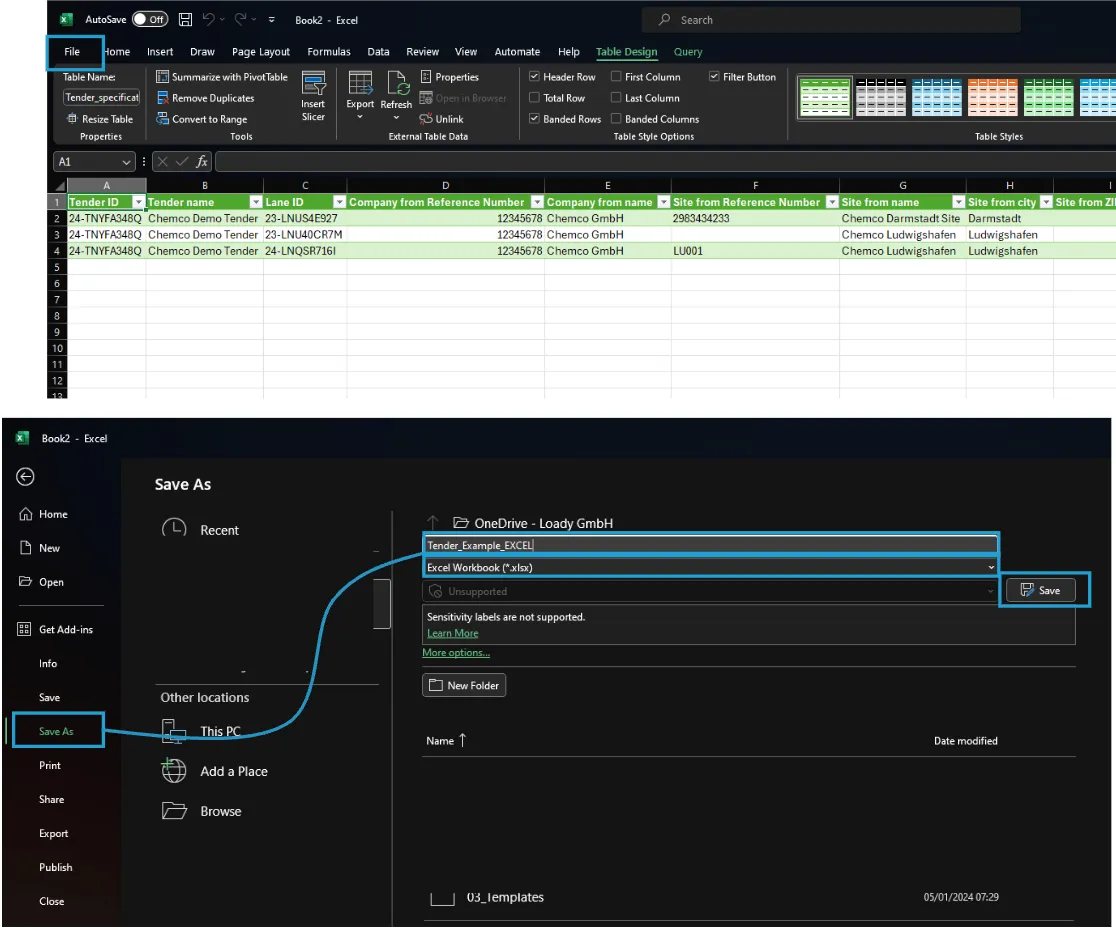The width and height of the screenshot is (1116, 930).
Task: Click Remove Duplicates tool
Action: (205, 98)
